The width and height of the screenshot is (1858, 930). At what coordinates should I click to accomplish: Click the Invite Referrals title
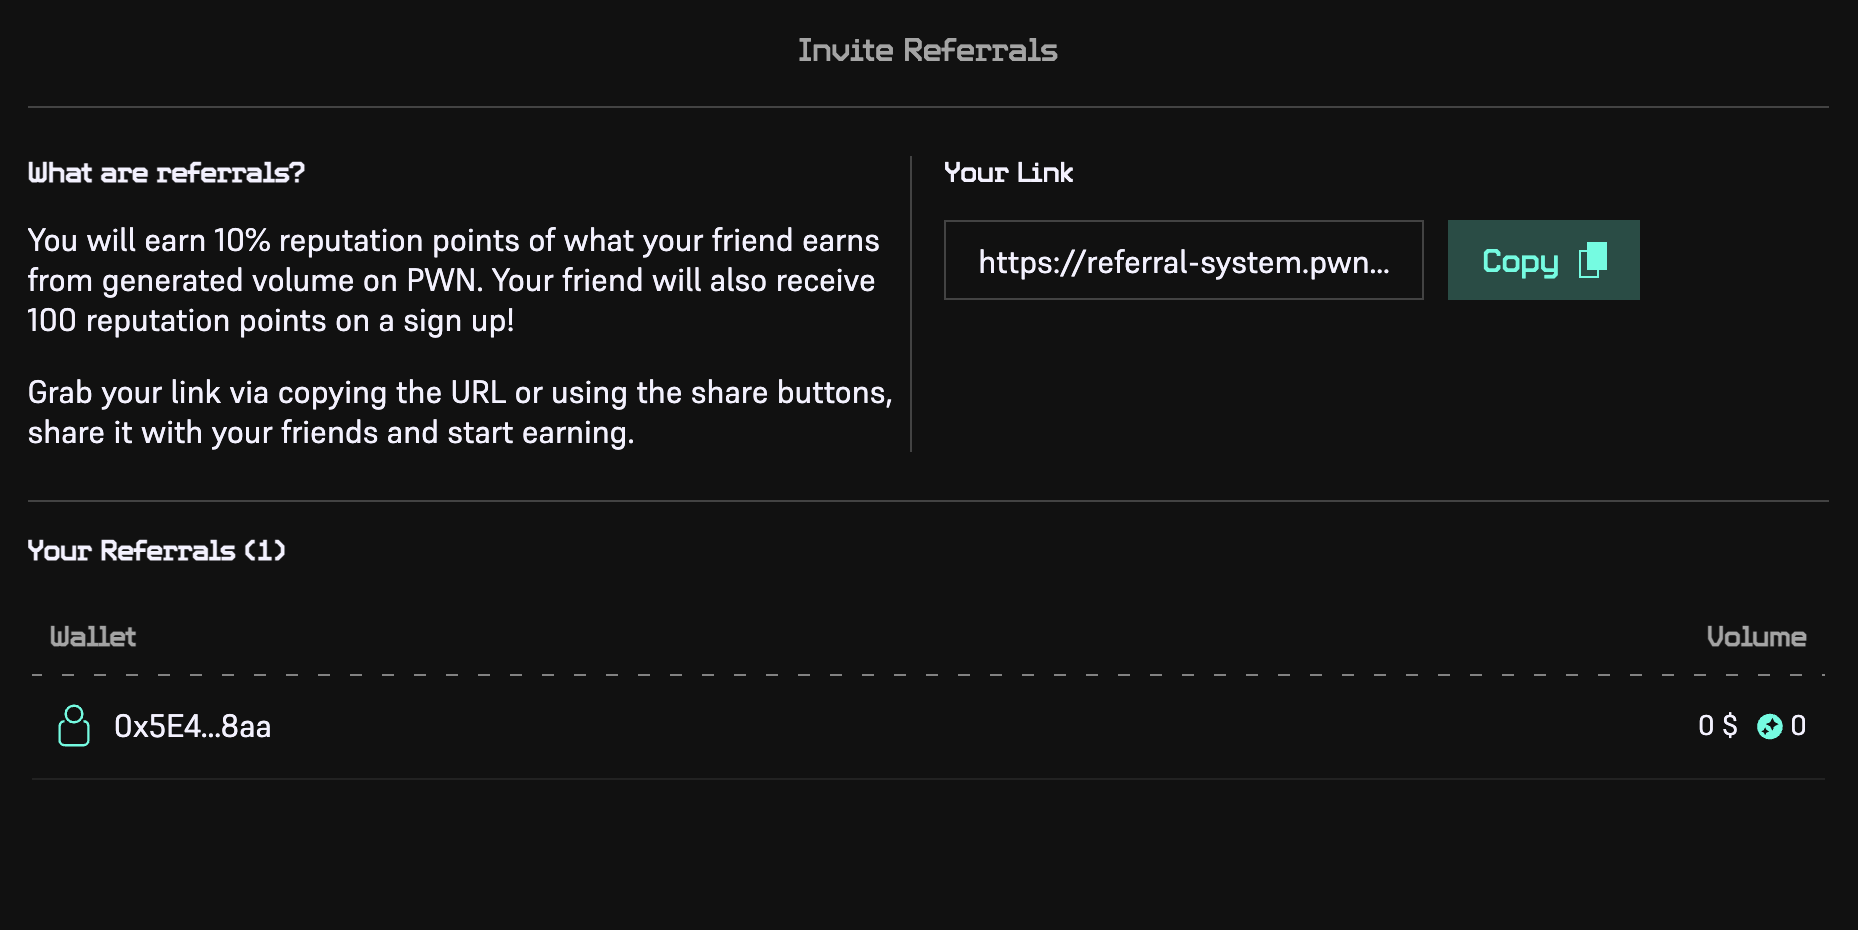927,50
